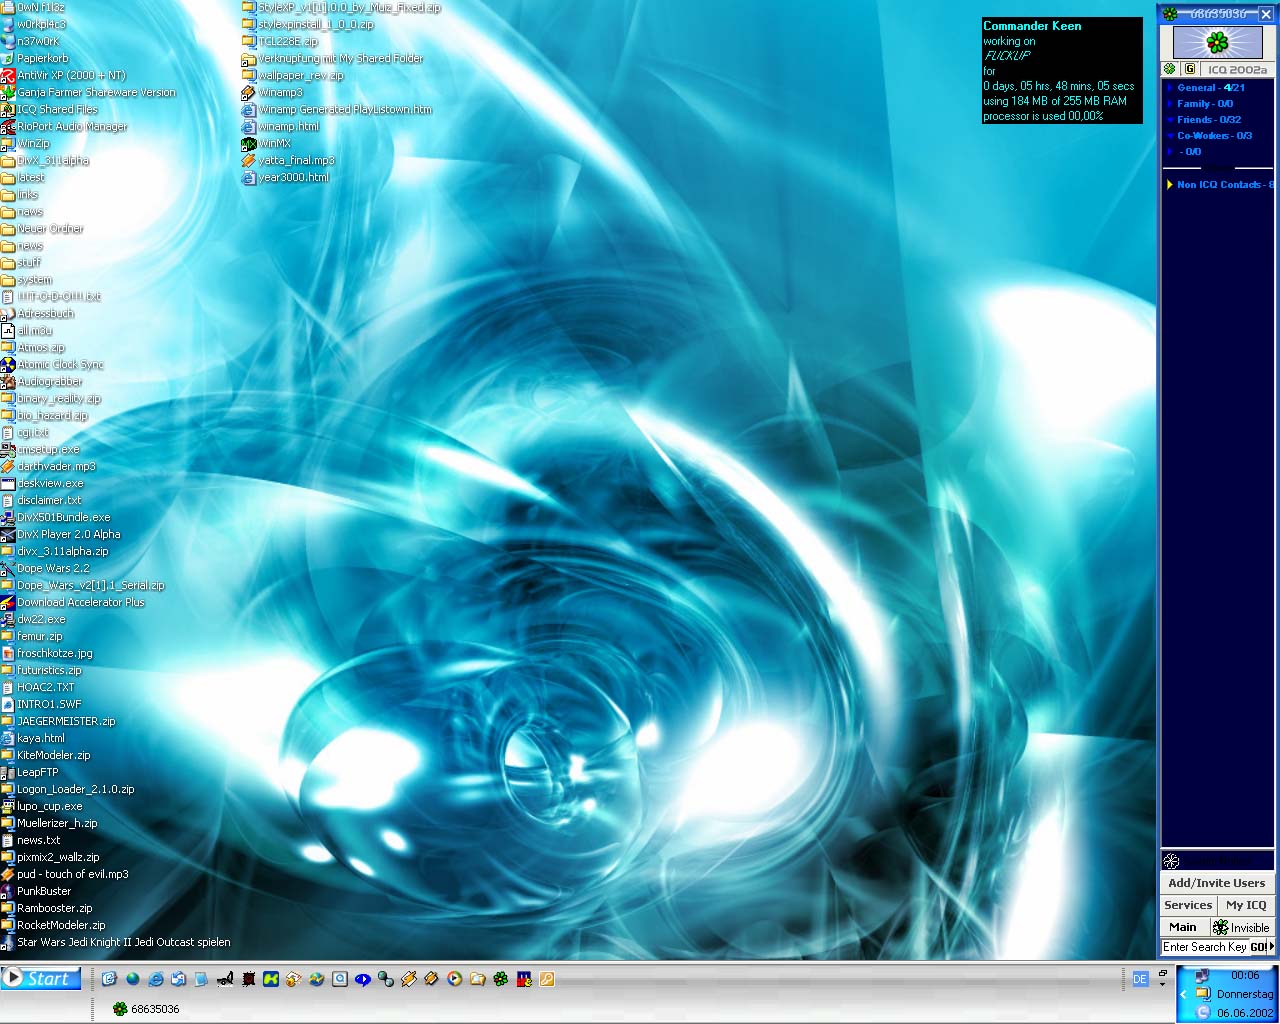
Task: Open Windows Media Player quick launch icon
Action: tap(454, 979)
